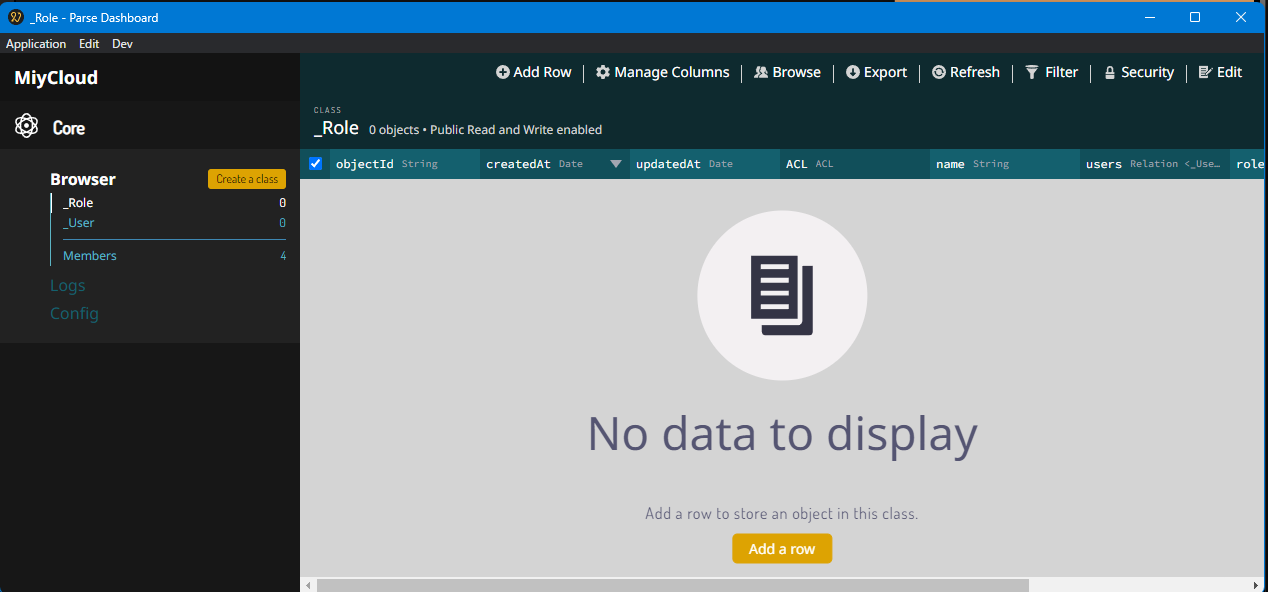
Task: Click the Manage Columns gear icon
Action: 603,72
